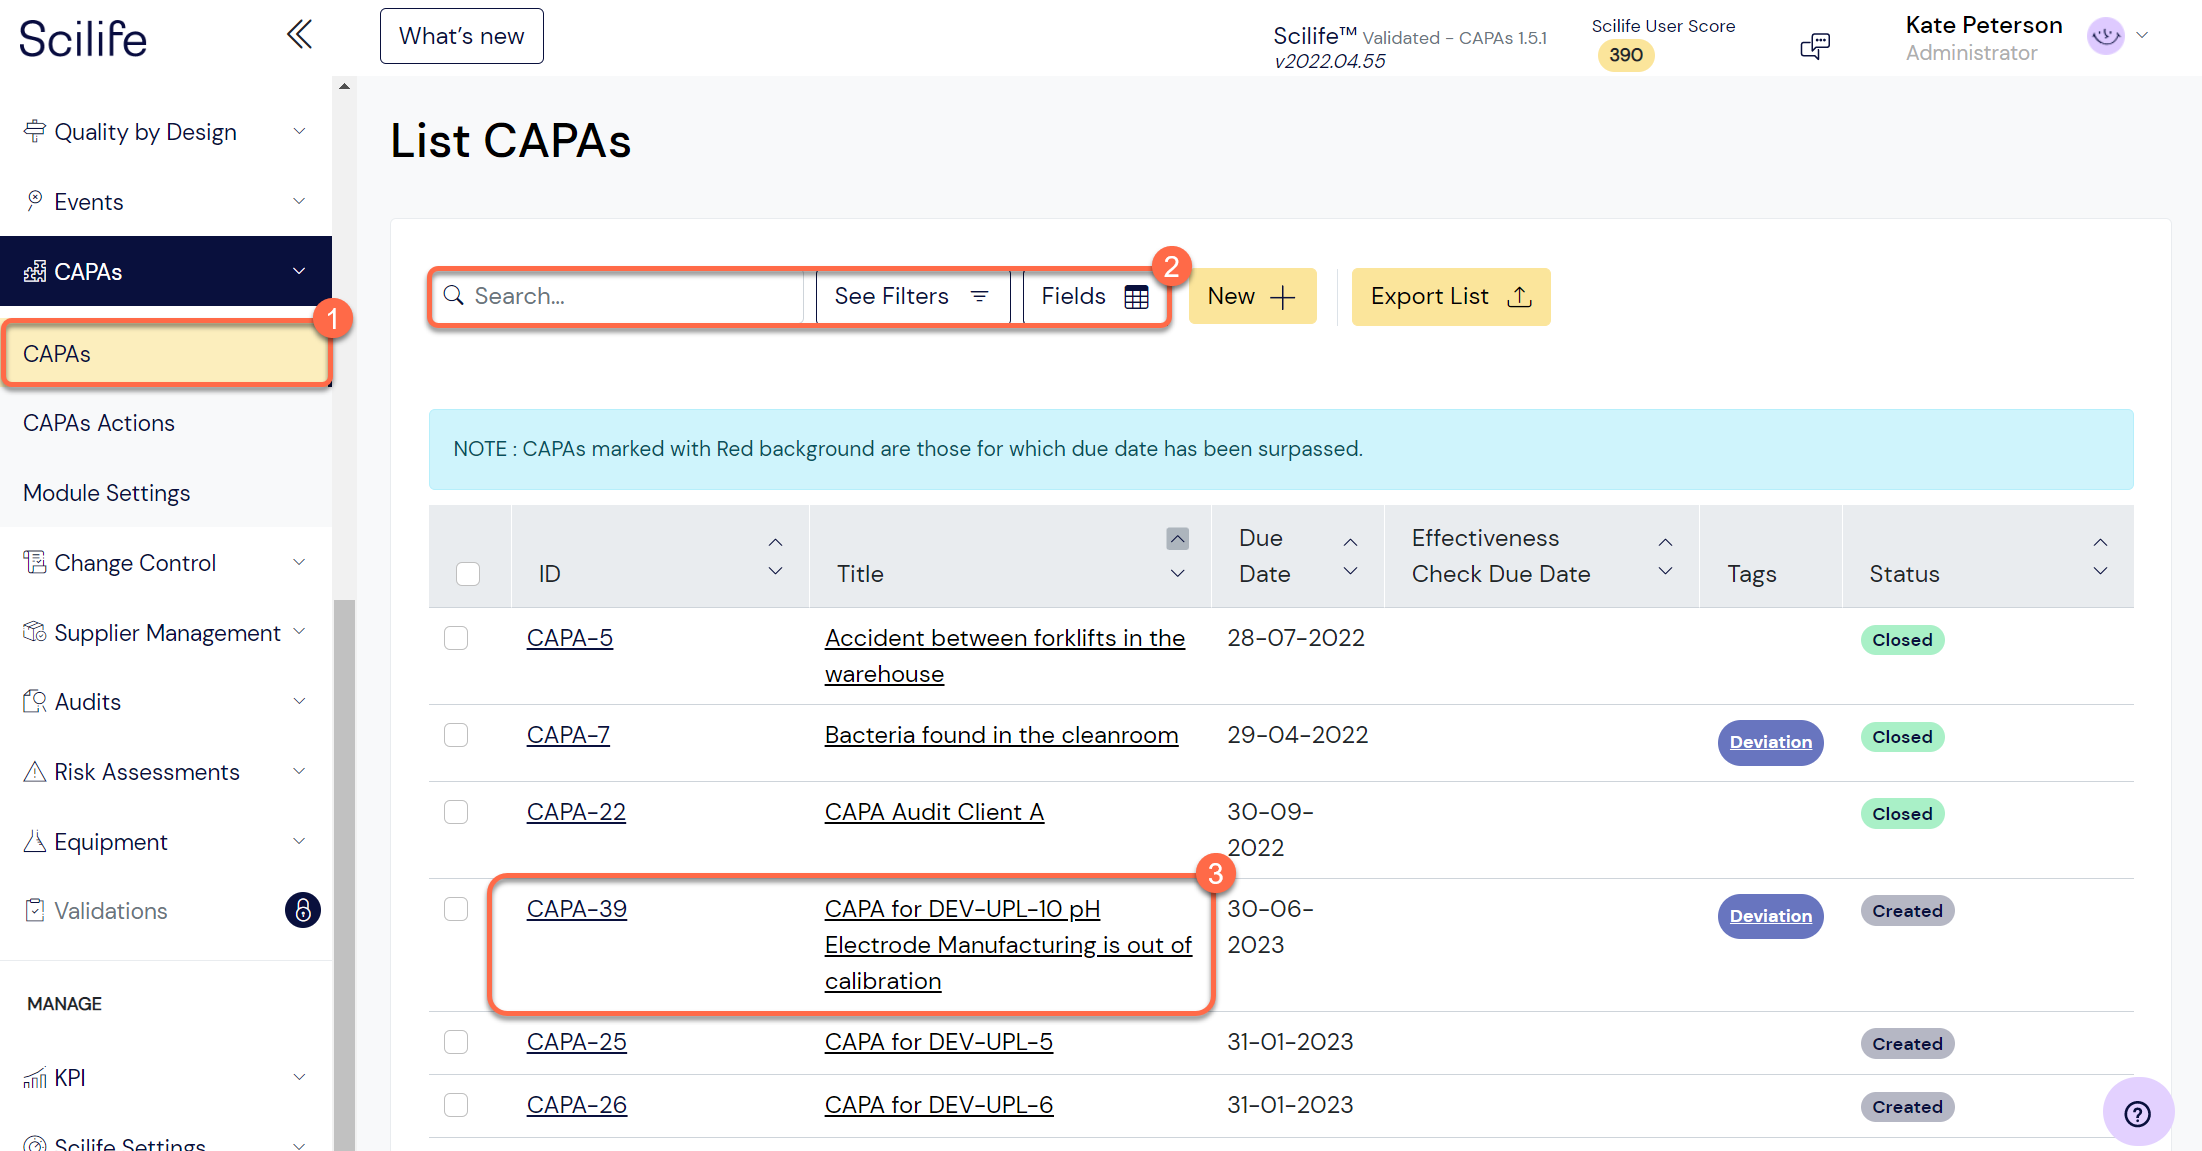The image size is (2202, 1151).
Task: Collapse the CAPAs section chevron
Action: pyautogui.click(x=299, y=271)
